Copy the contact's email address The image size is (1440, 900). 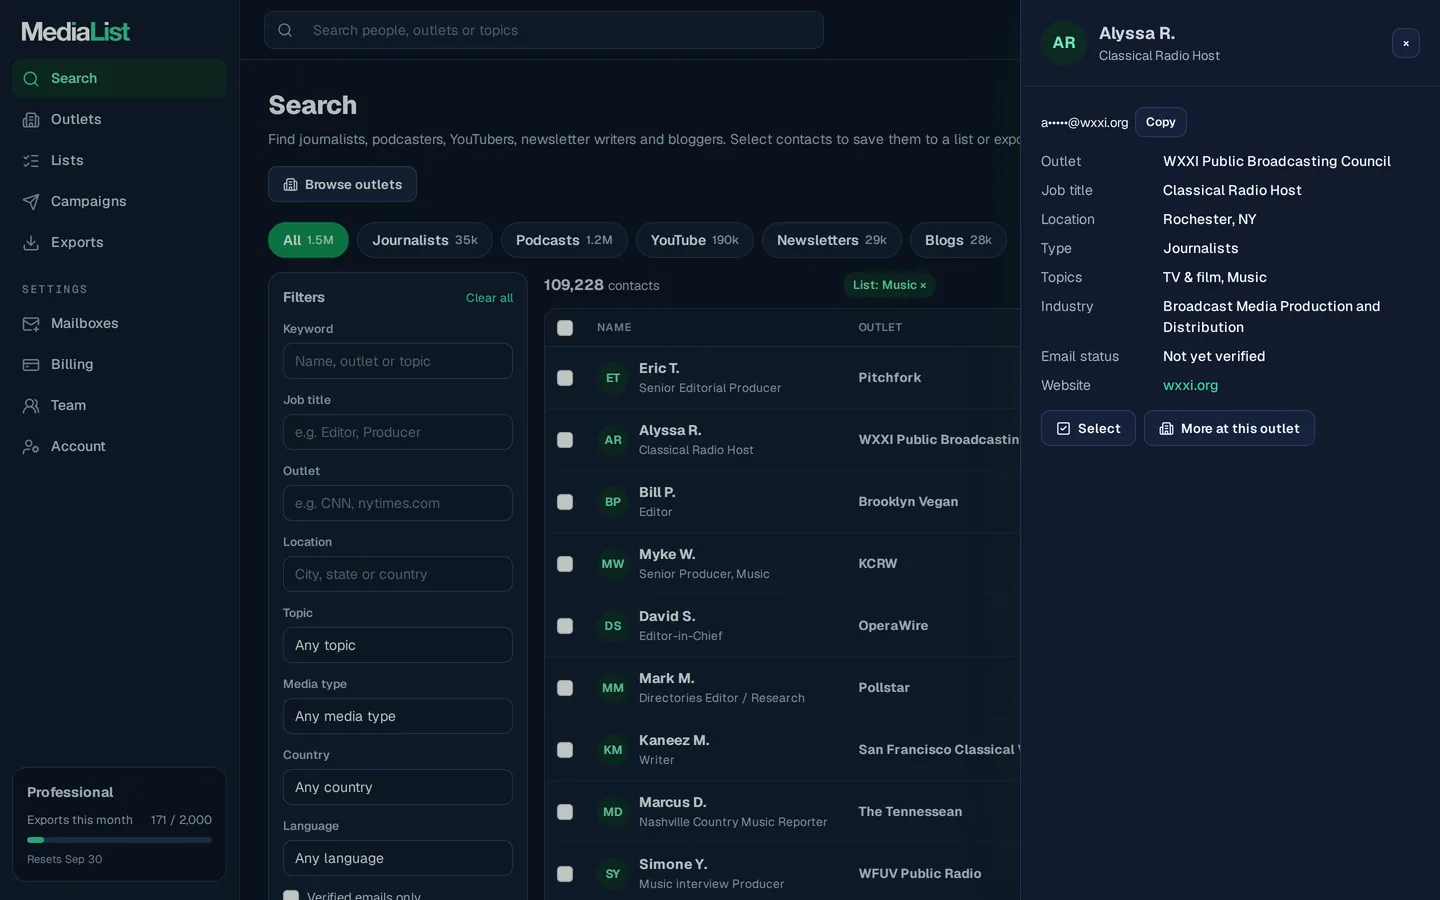(x=1160, y=122)
